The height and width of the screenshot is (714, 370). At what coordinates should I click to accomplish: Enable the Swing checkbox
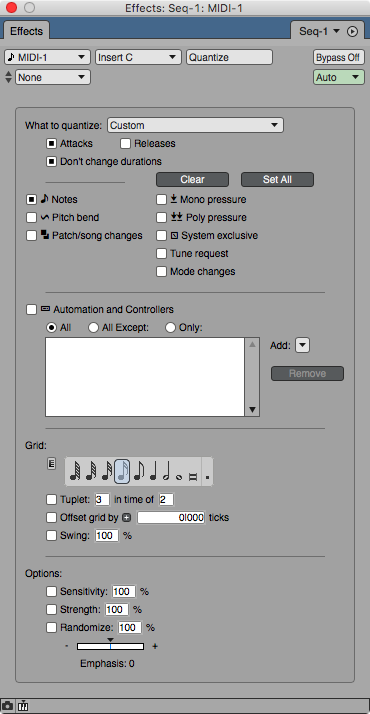[51, 536]
